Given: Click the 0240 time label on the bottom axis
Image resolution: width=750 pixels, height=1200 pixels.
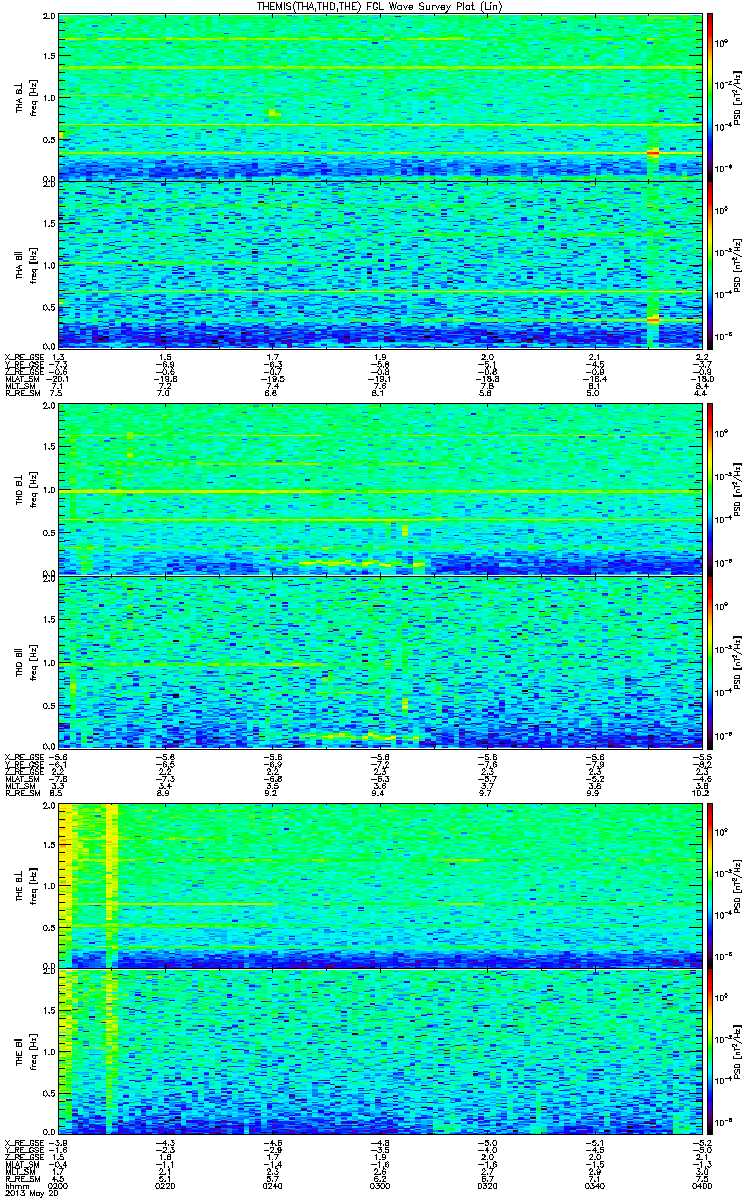Looking at the screenshot, I should [x=274, y=1185].
